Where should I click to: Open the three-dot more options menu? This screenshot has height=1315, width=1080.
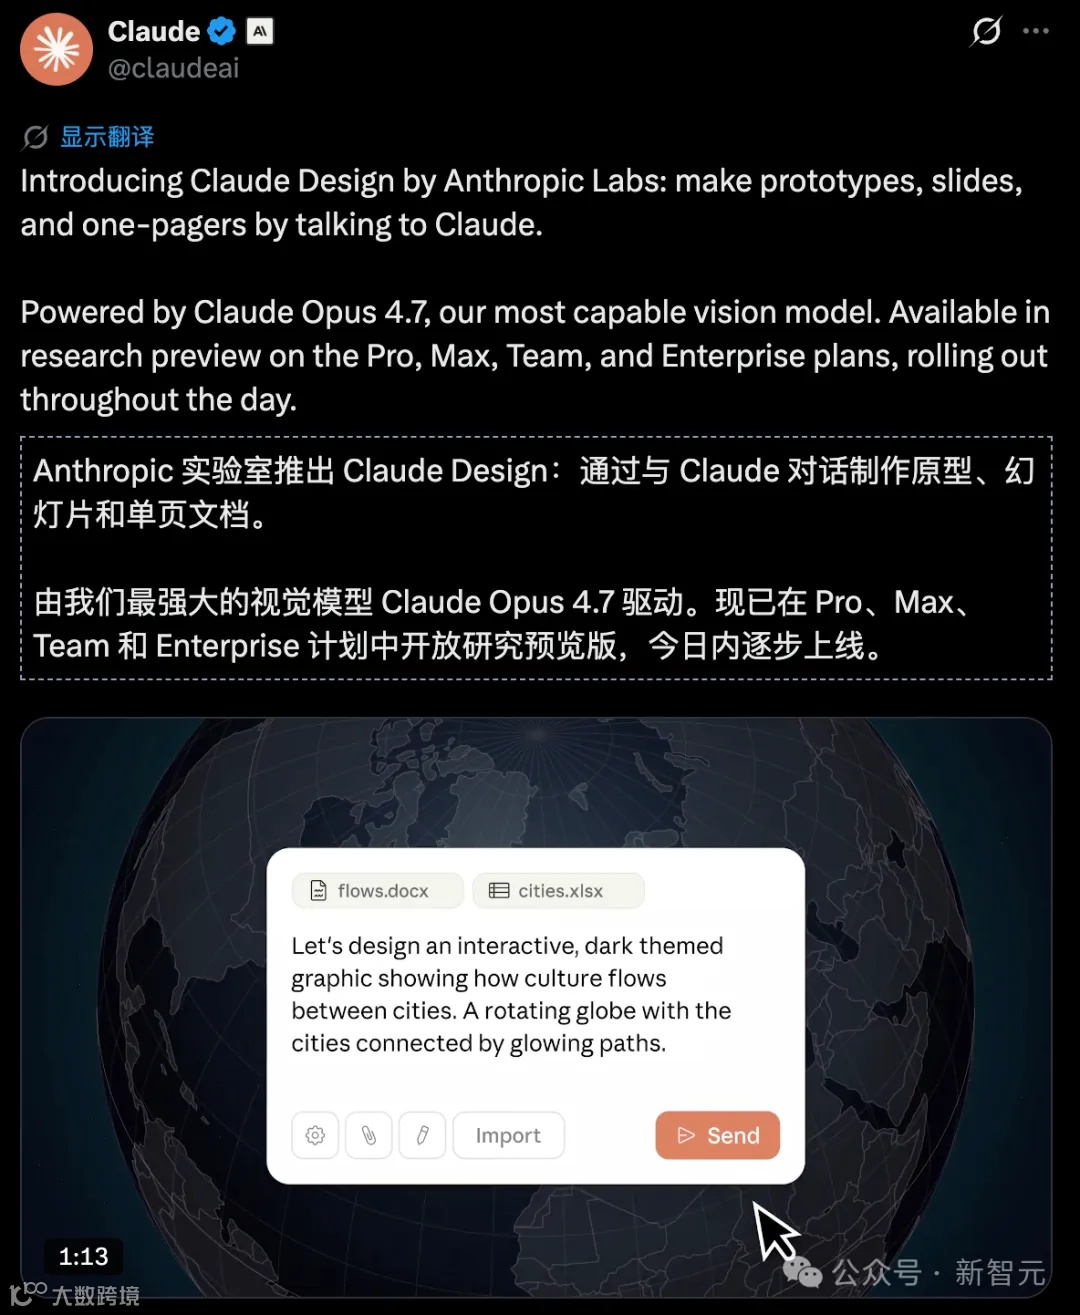point(1036,31)
